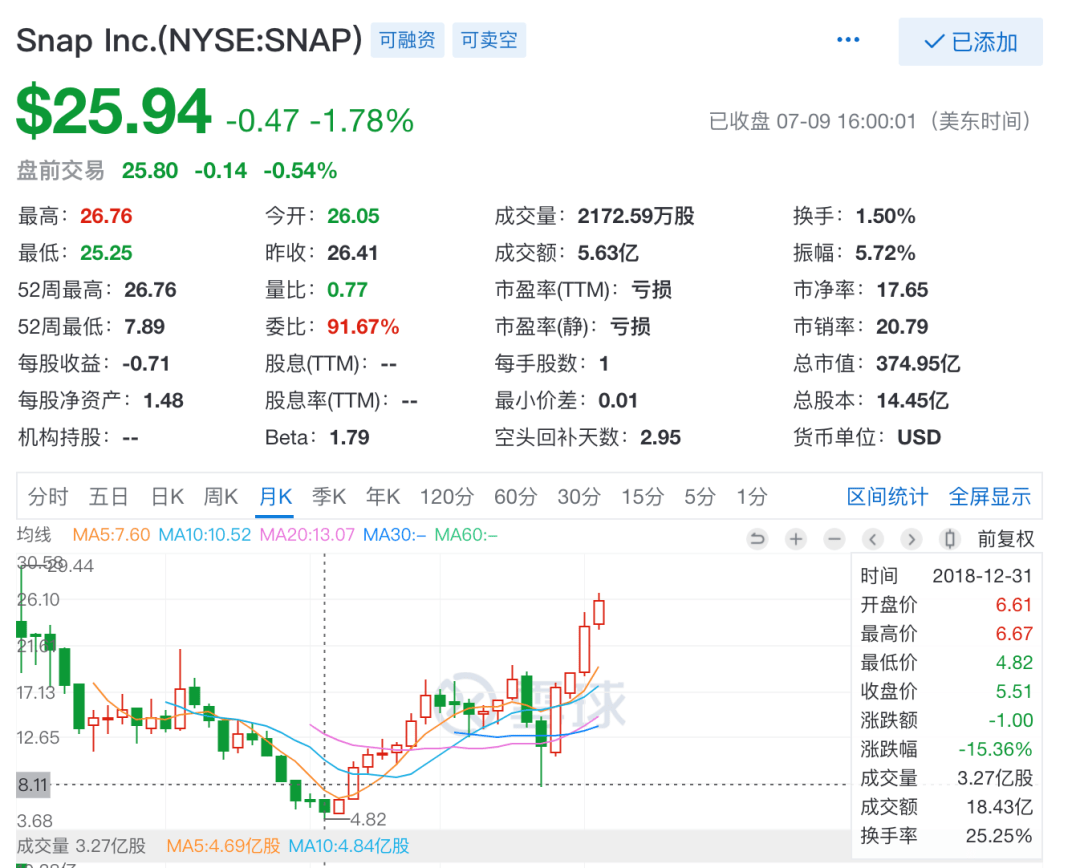Screen dimensions: 1080x868
Task: Click the Beta value 1.79
Action: [x=349, y=437]
